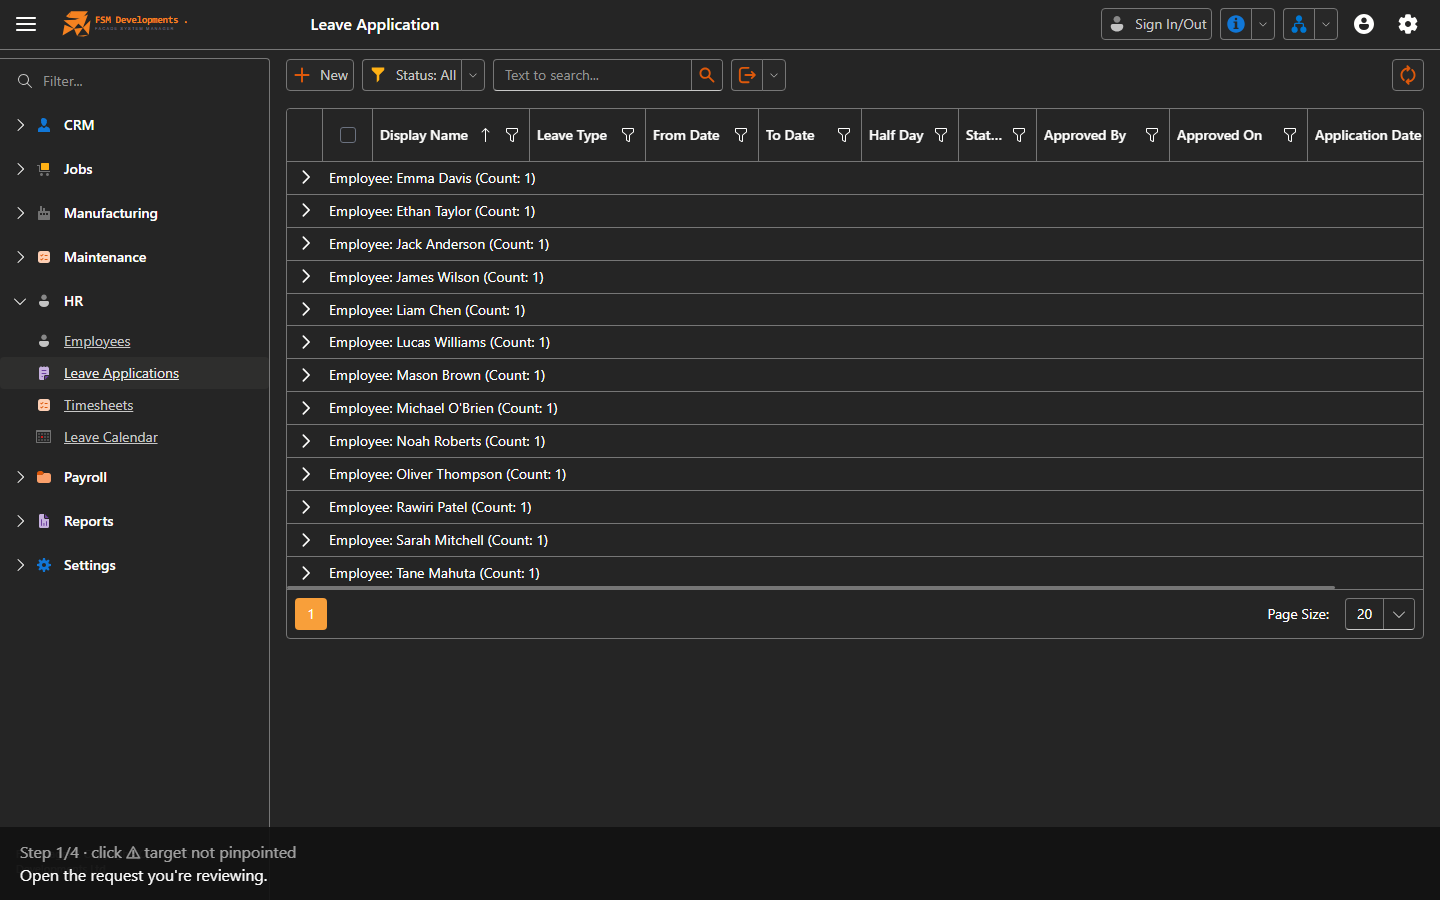Click the orange search magnifier button

707,75
